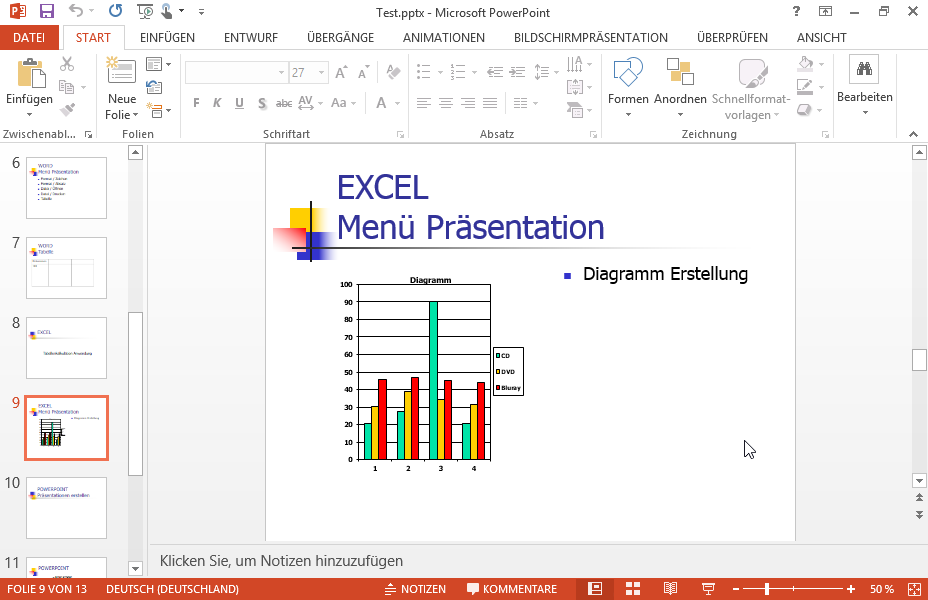Increase list indent level
928x600 pixels.
(518, 73)
